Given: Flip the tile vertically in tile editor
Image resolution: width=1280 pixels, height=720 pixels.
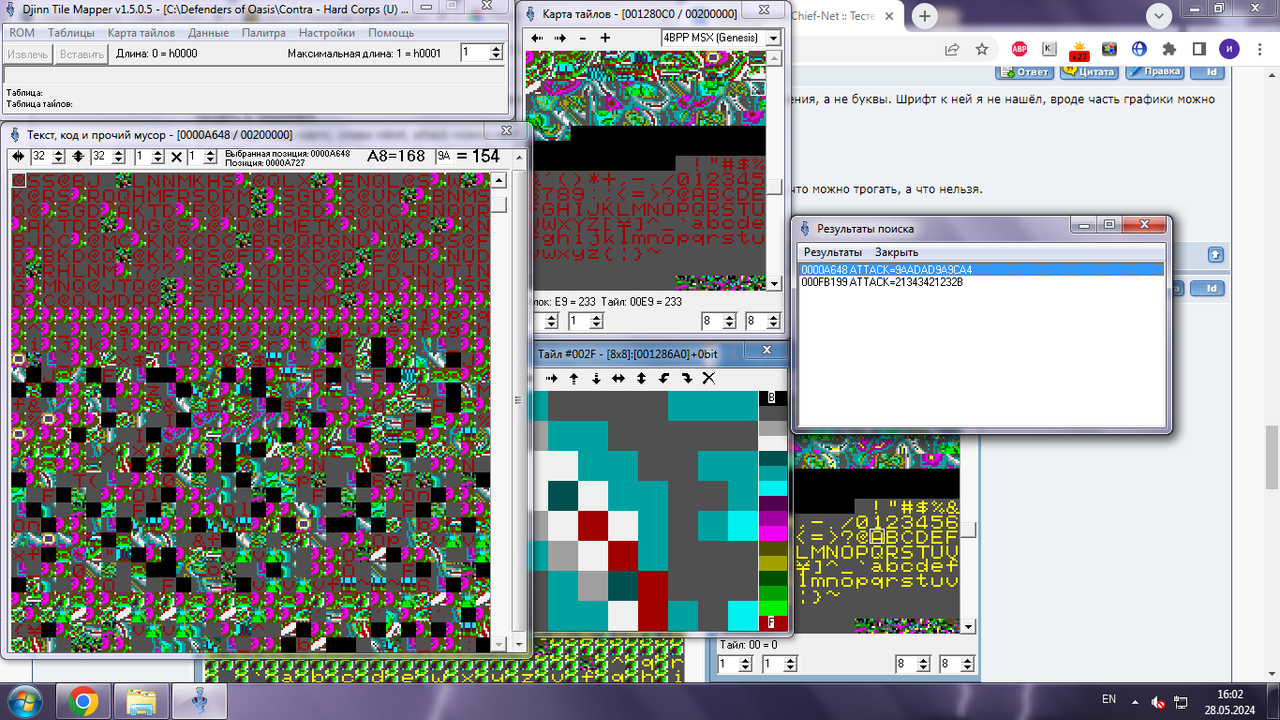Looking at the screenshot, I should pos(641,379).
